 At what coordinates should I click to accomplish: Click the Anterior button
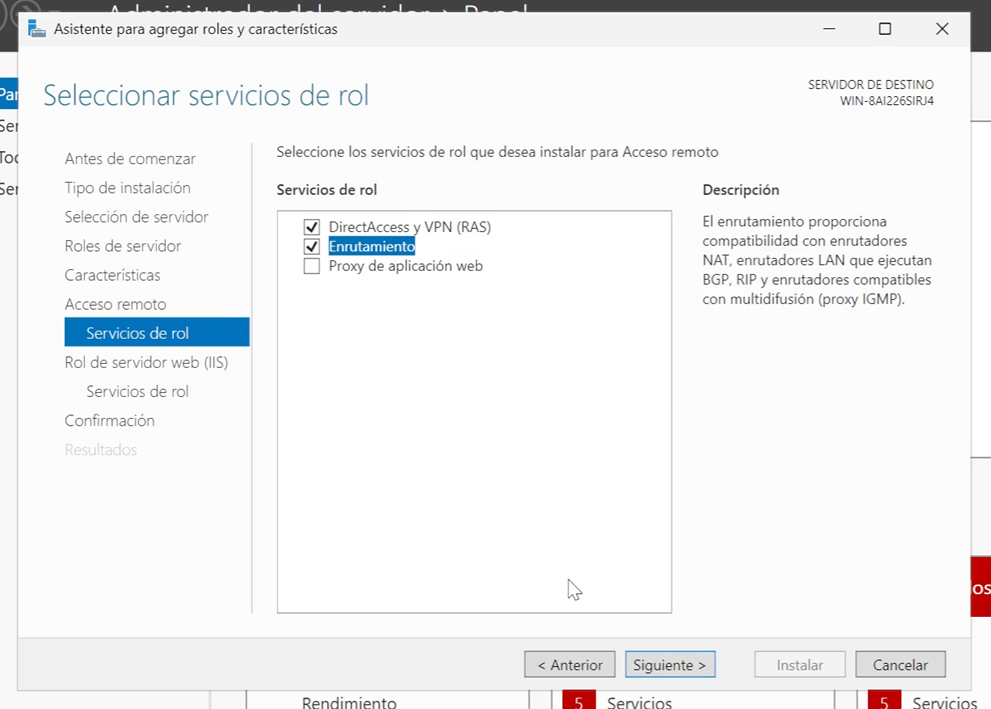(570, 665)
